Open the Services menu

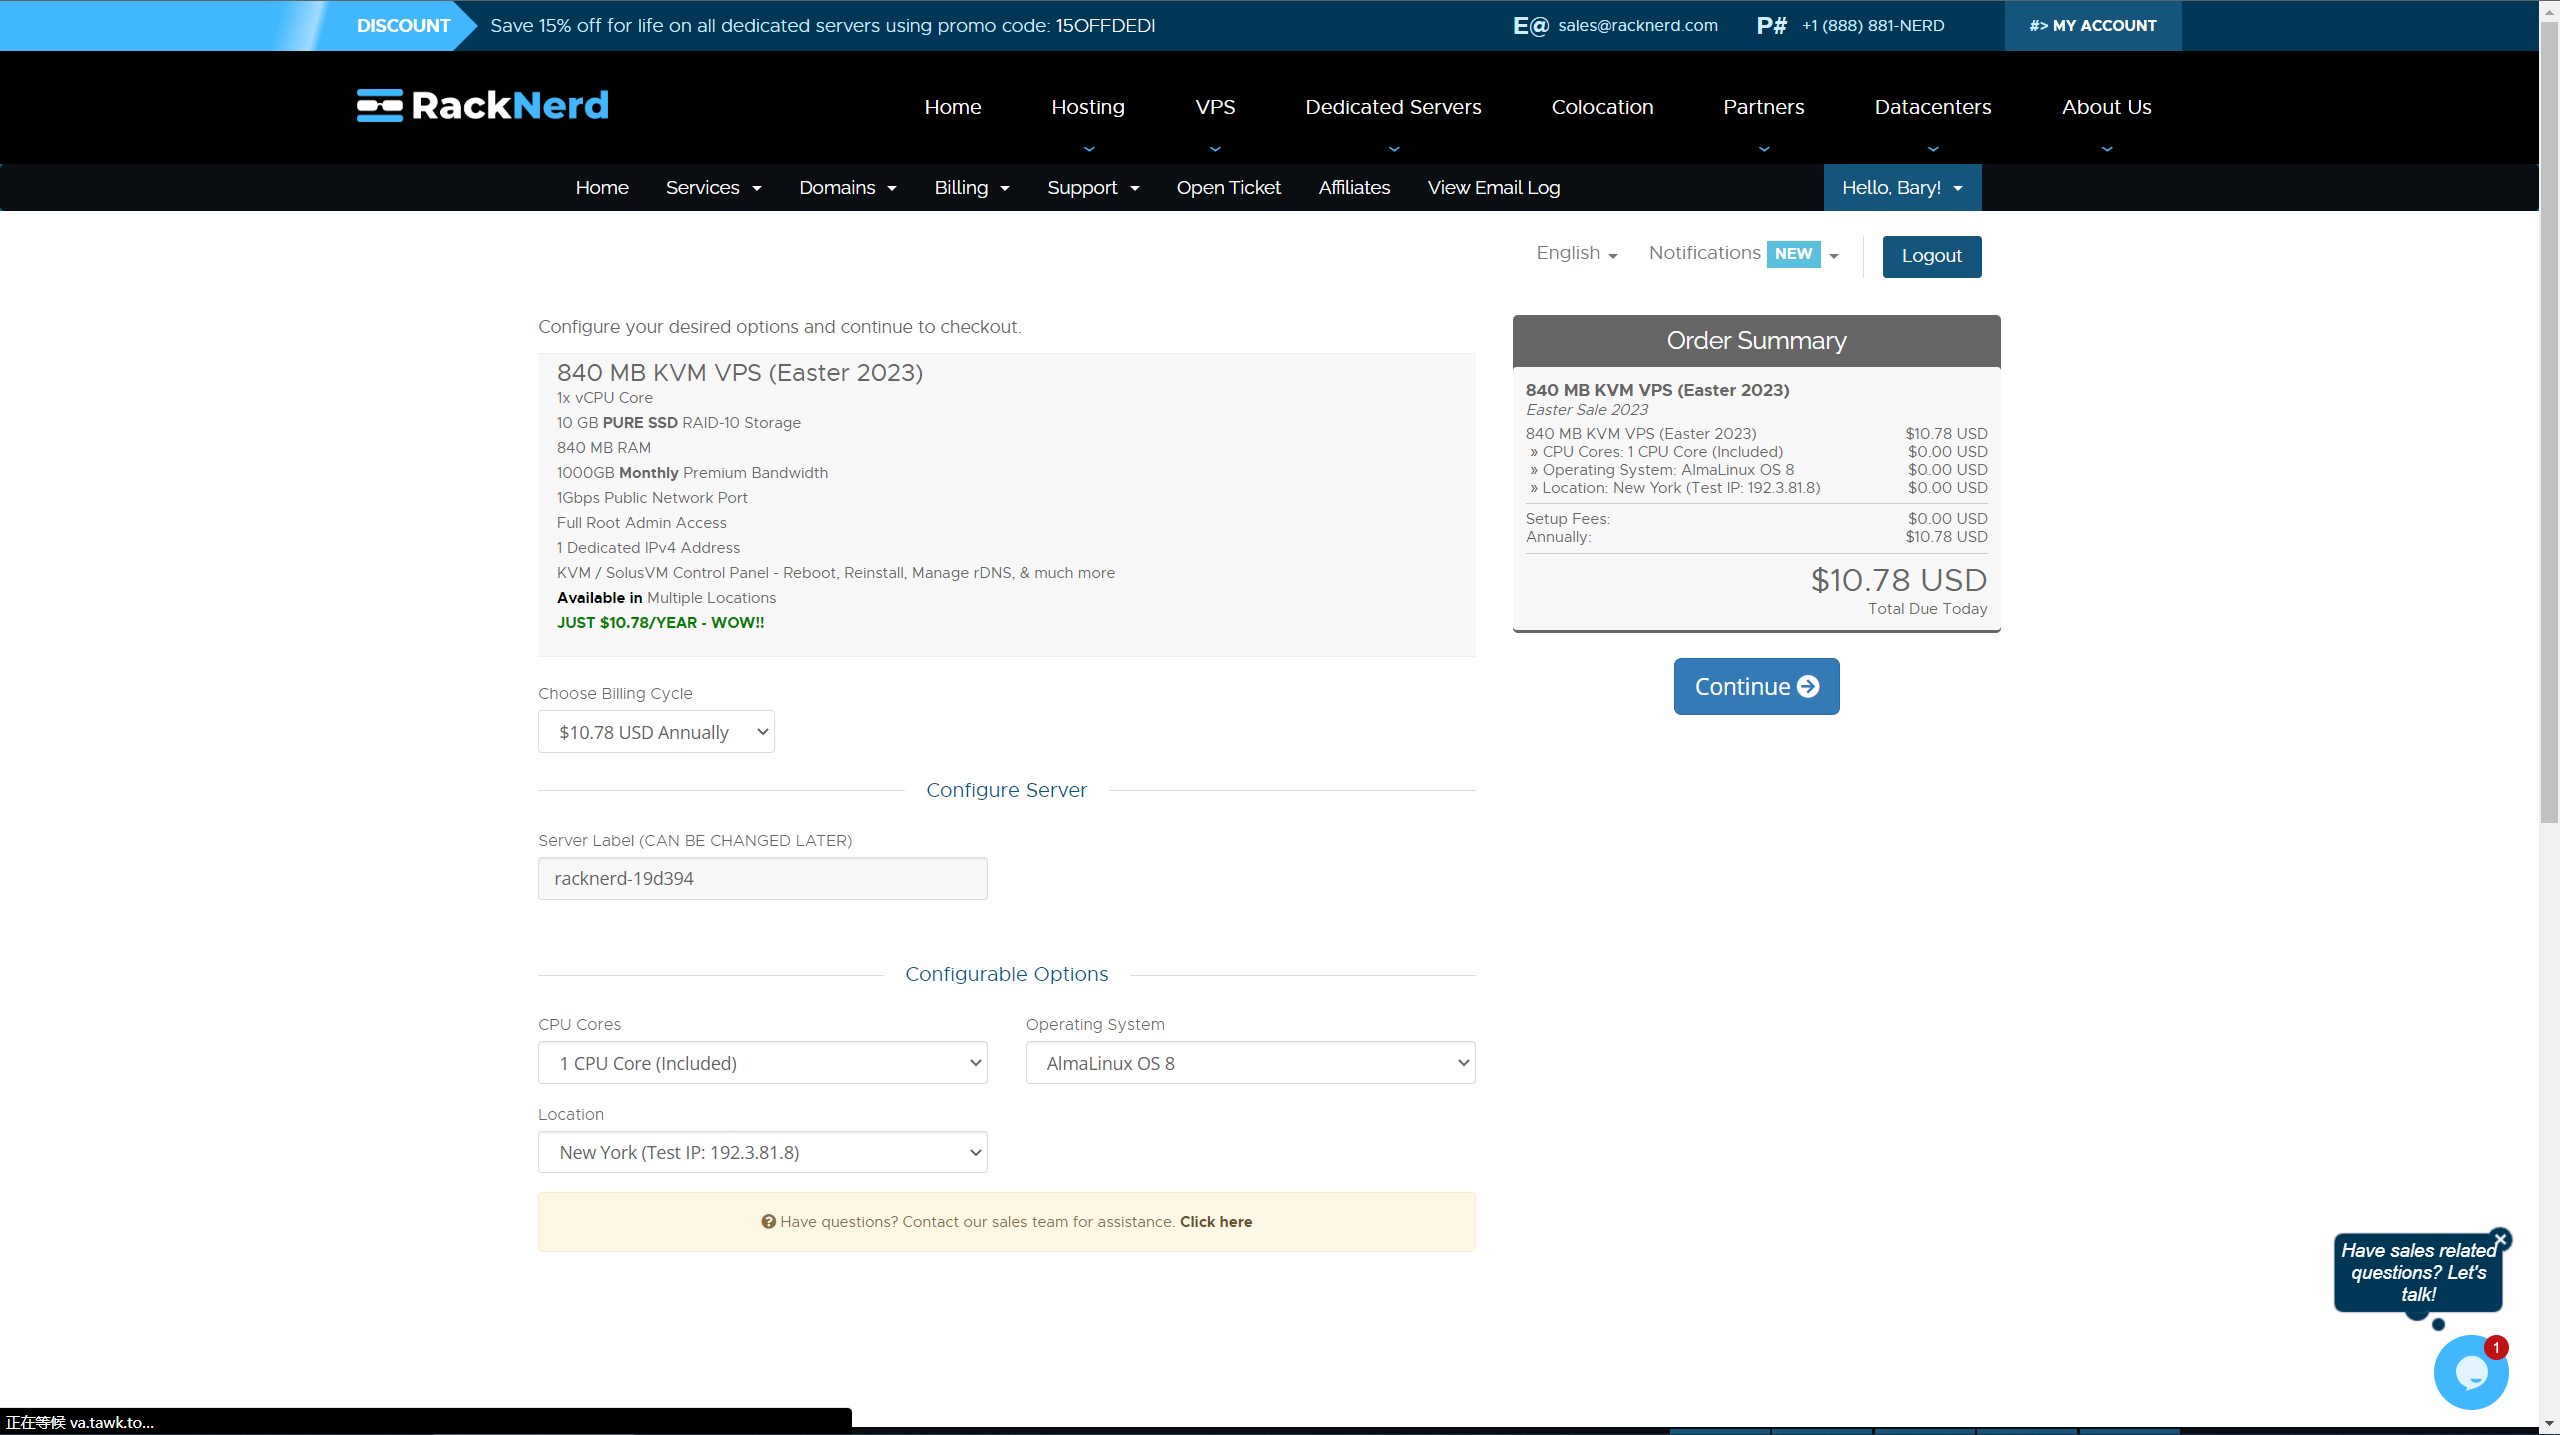714,188
